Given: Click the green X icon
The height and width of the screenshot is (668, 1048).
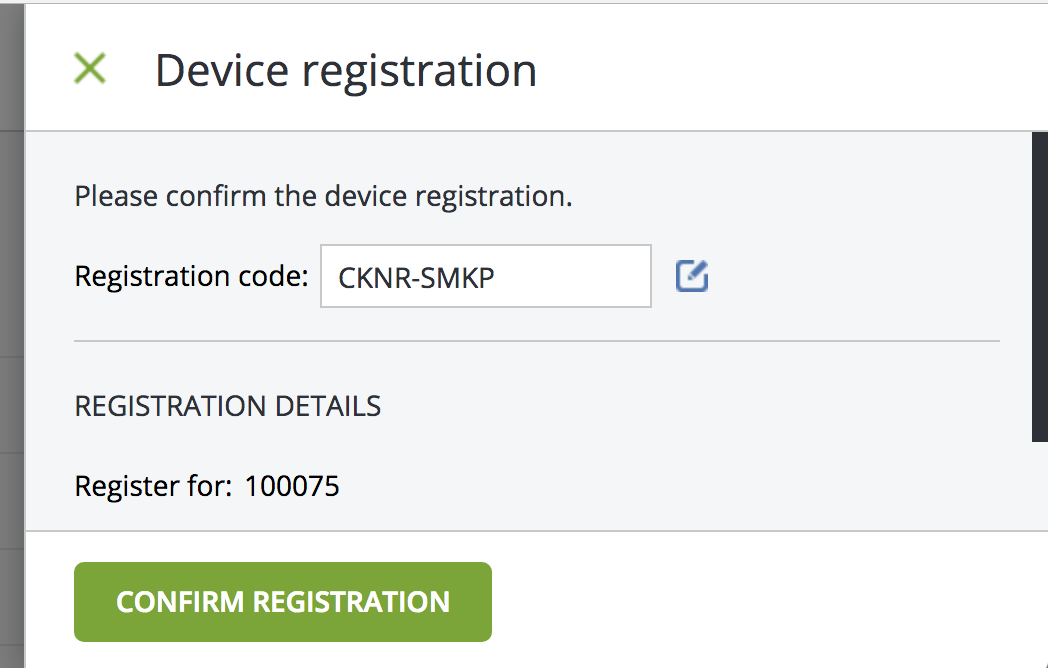Looking at the screenshot, I should click(x=90, y=69).
